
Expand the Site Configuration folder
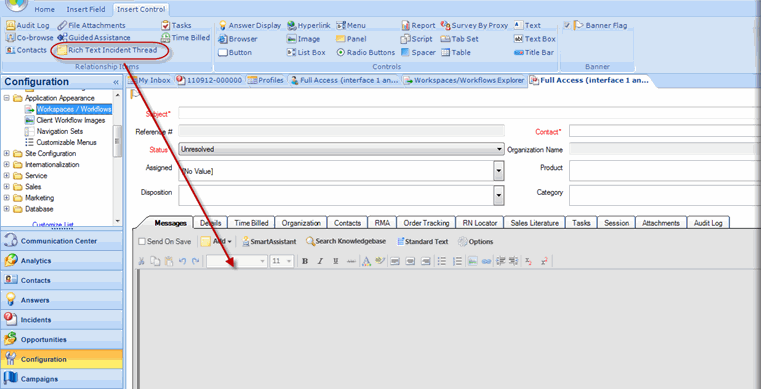[x=7, y=153]
